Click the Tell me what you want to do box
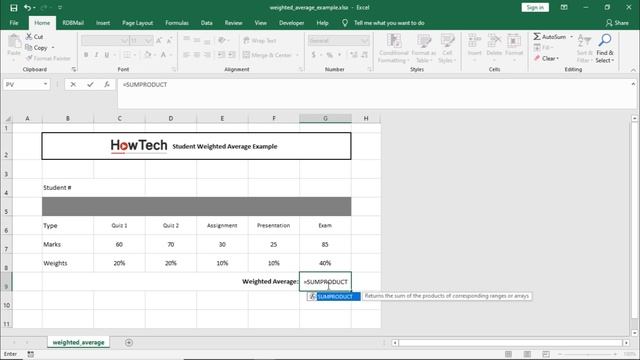 coord(389,23)
